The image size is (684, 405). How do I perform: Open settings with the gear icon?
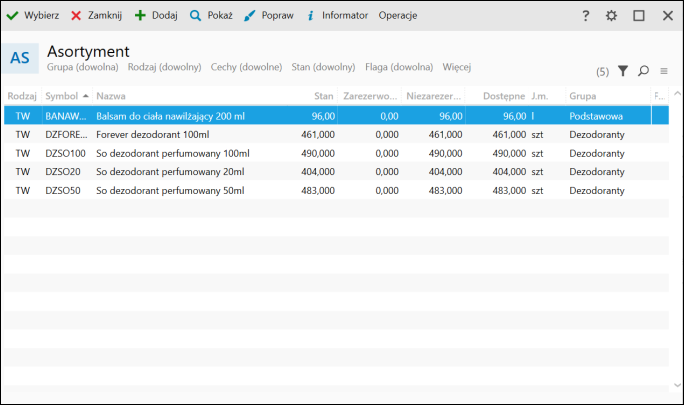tap(611, 16)
